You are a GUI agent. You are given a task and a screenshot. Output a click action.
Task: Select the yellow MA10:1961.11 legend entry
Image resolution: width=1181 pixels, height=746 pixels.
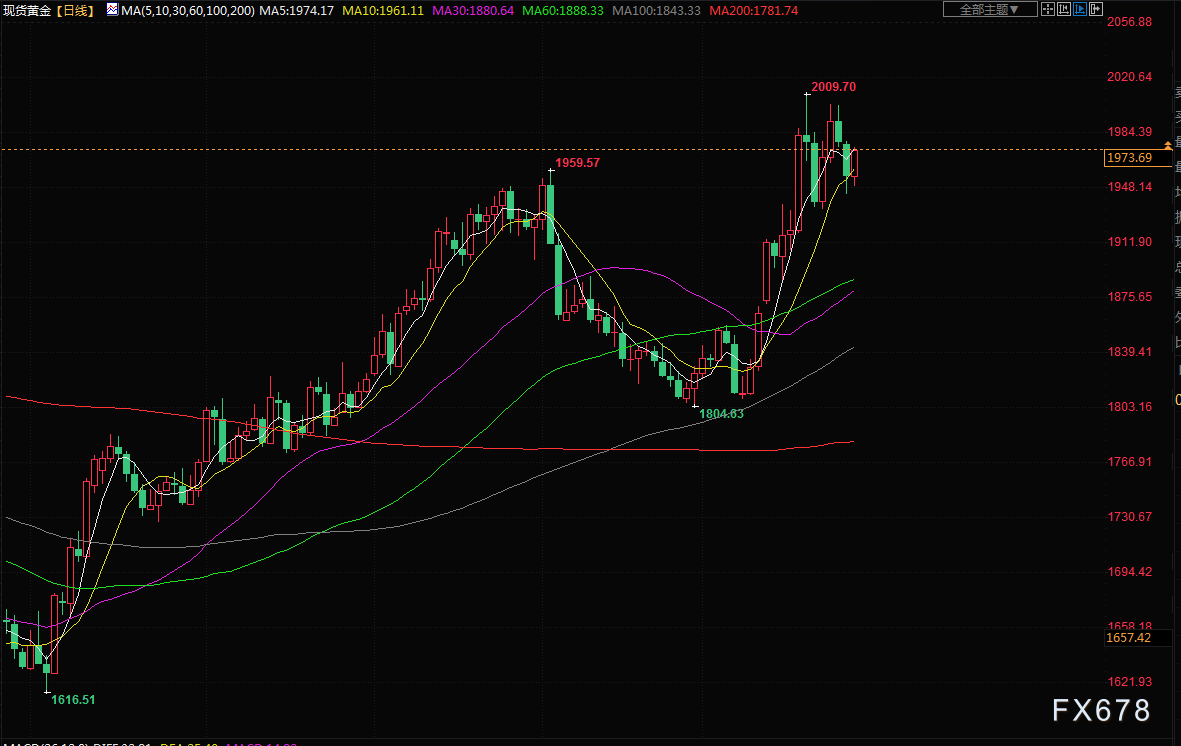coord(383,10)
